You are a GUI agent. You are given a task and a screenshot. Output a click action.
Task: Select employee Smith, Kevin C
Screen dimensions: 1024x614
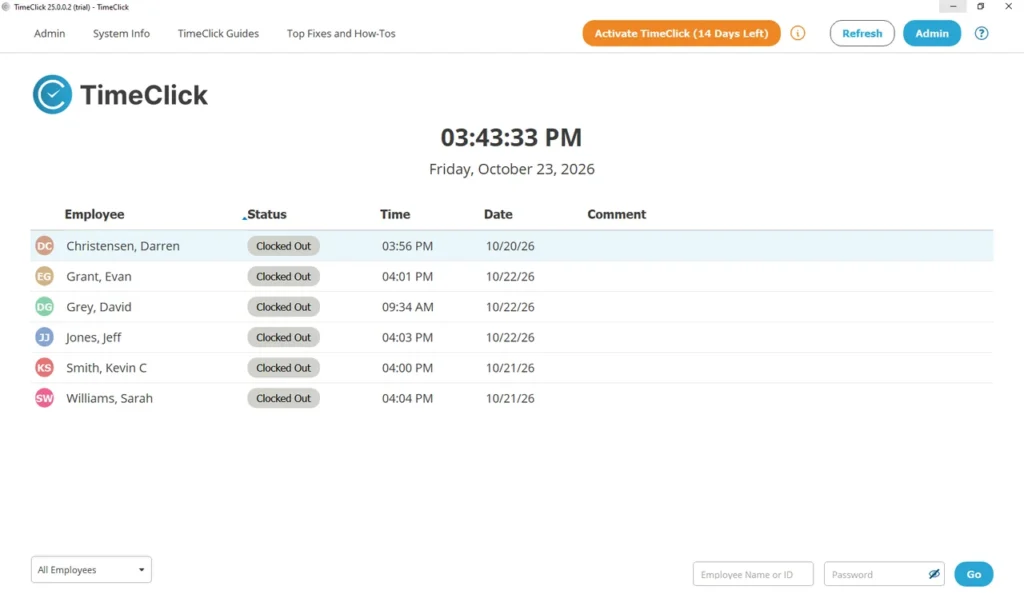106,368
